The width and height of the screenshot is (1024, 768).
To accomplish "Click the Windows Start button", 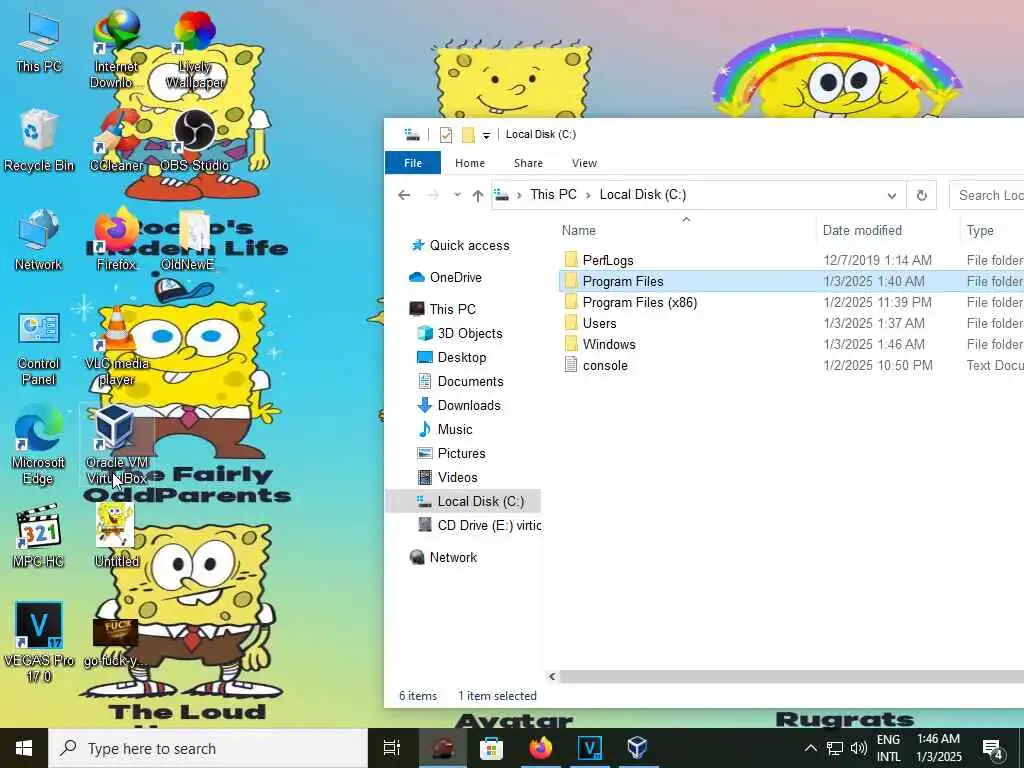I will [24, 748].
